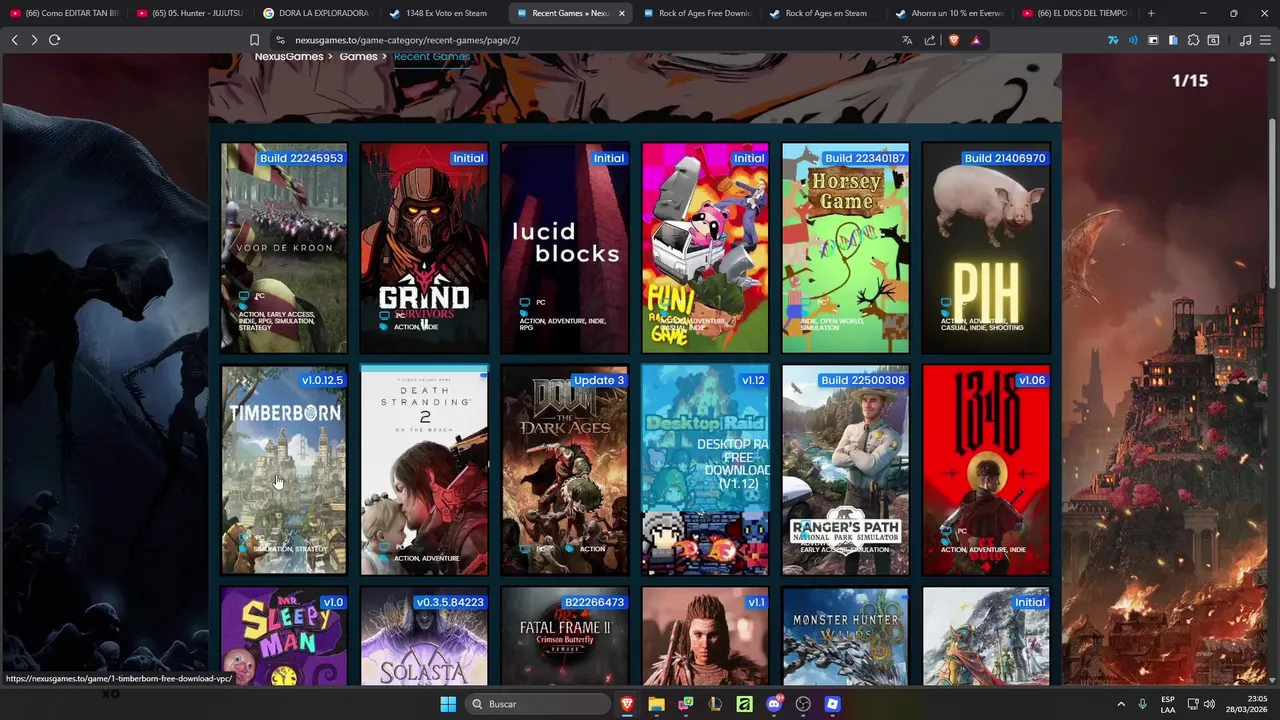
Task: Click the ESP LAA language indicator
Action: [1168, 704]
